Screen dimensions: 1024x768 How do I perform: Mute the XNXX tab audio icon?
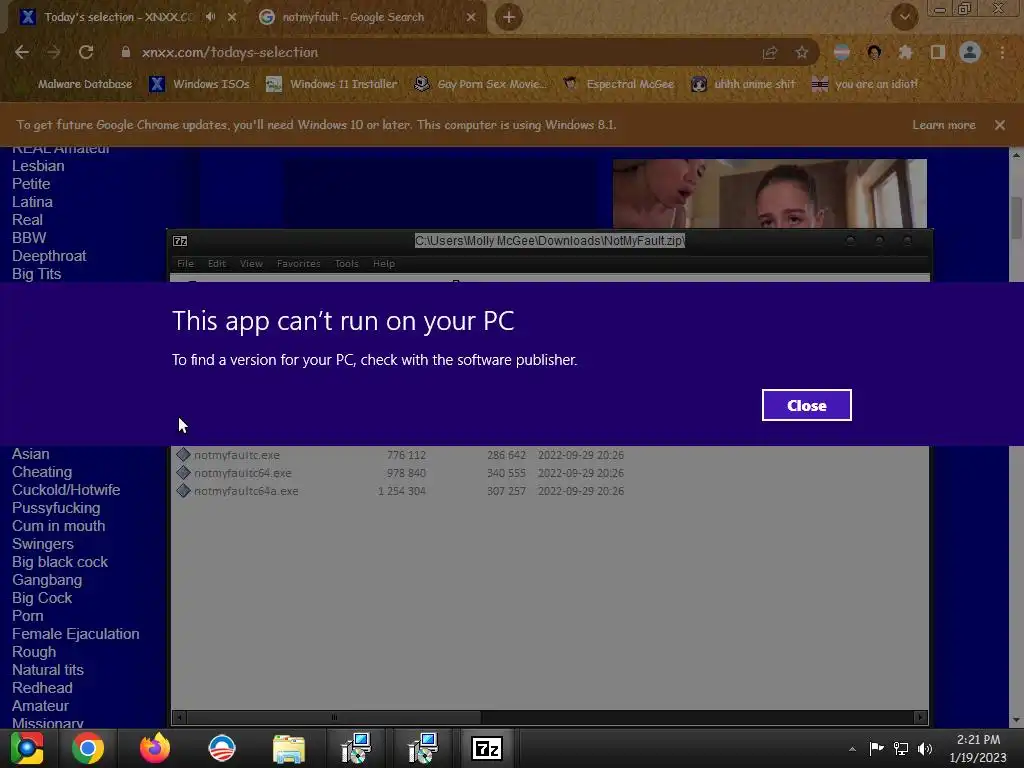pos(210,17)
